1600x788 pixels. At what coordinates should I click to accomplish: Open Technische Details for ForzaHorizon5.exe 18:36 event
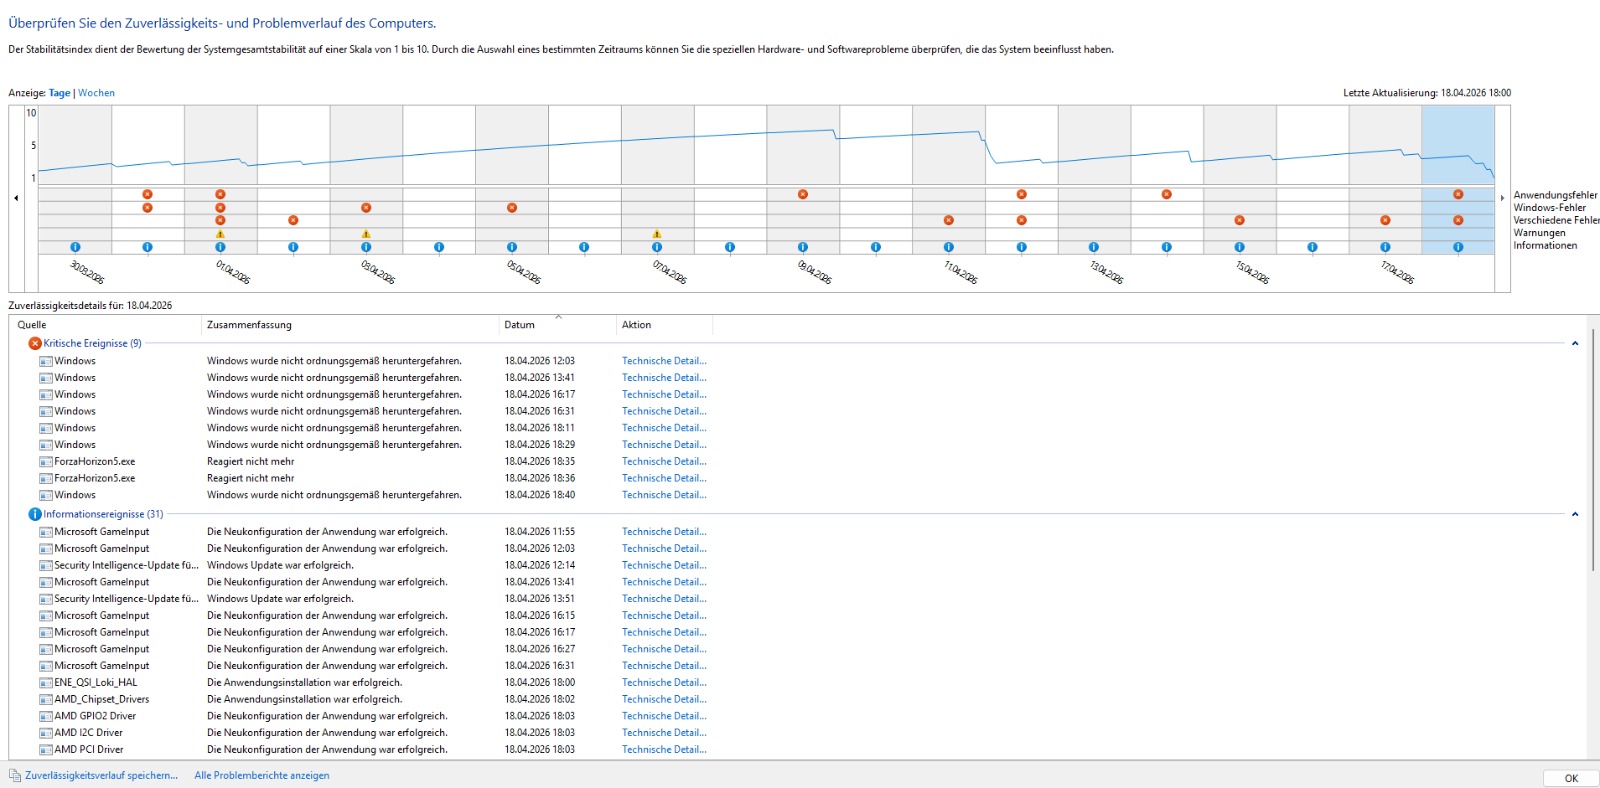coord(664,478)
